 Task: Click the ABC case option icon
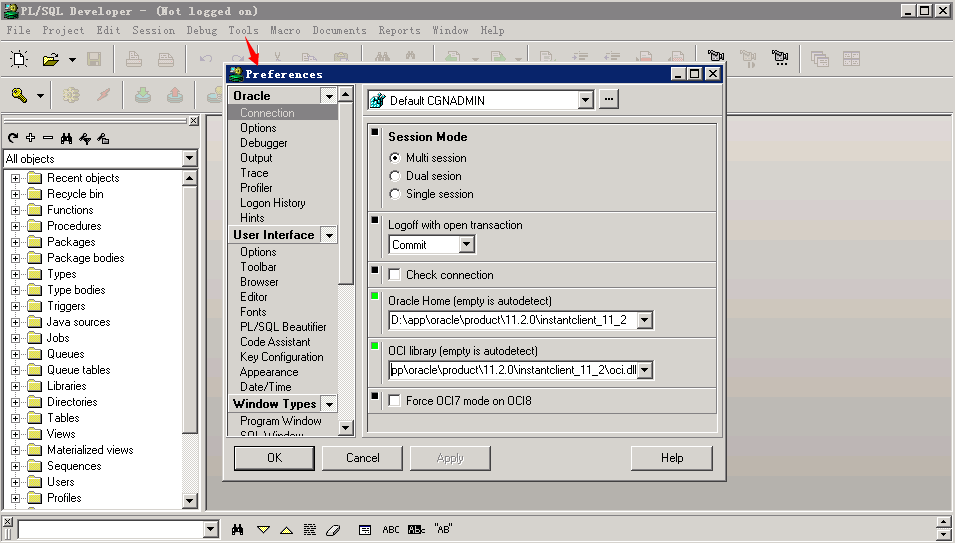[390, 530]
